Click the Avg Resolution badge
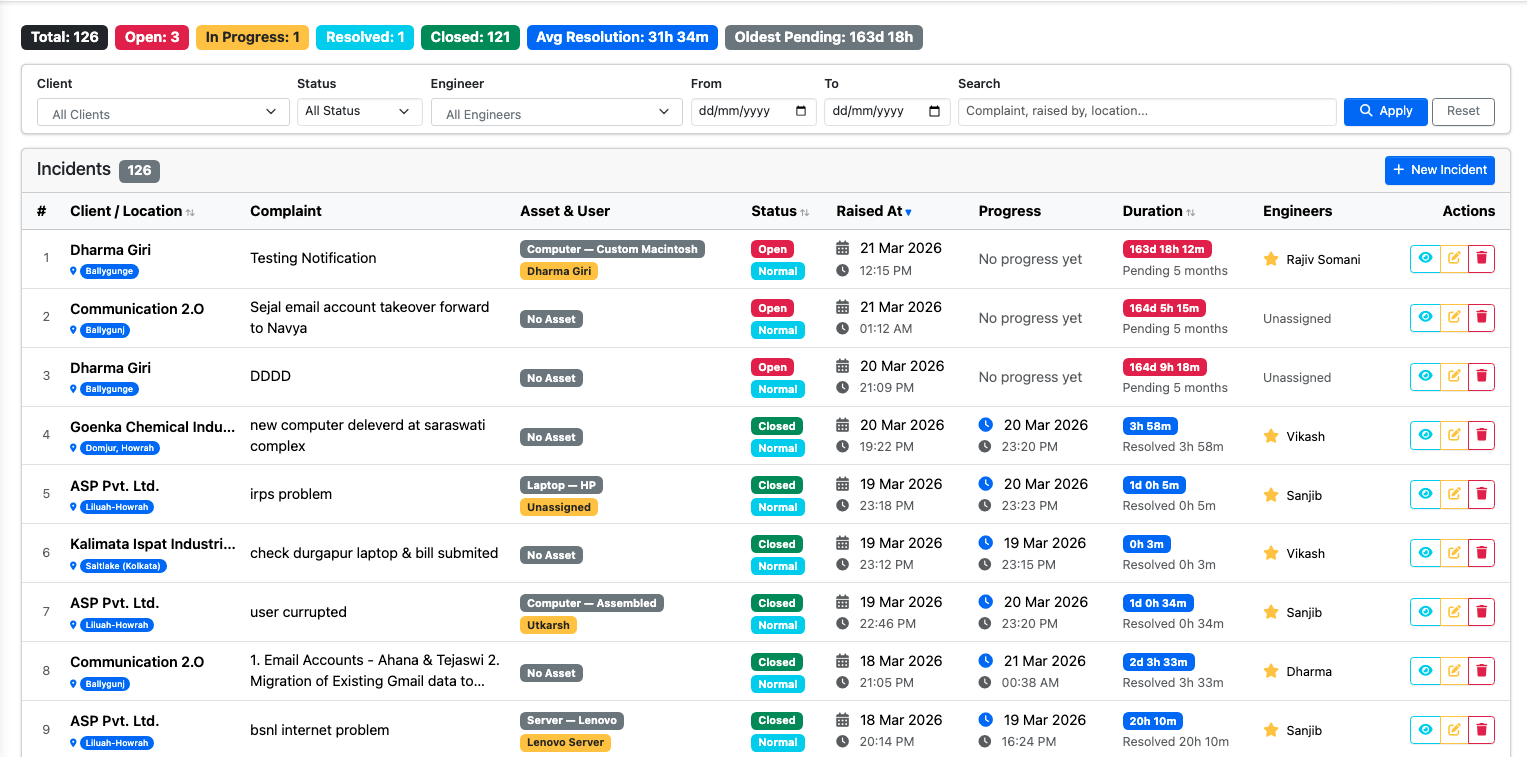The image size is (1527, 757). [622, 37]
